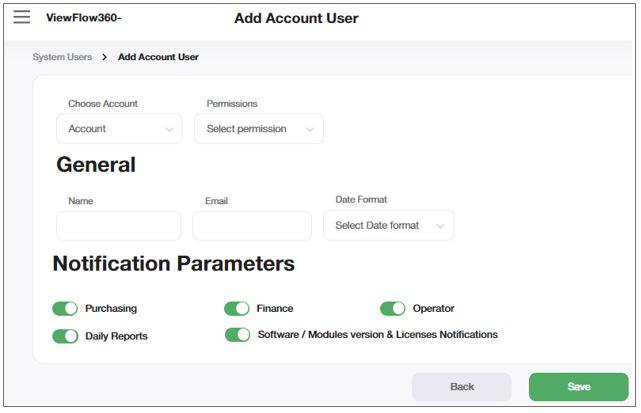Viewport: 641px width, 413px height.
Task: Open the hamburger menu icon
Action: coord(21,17)
